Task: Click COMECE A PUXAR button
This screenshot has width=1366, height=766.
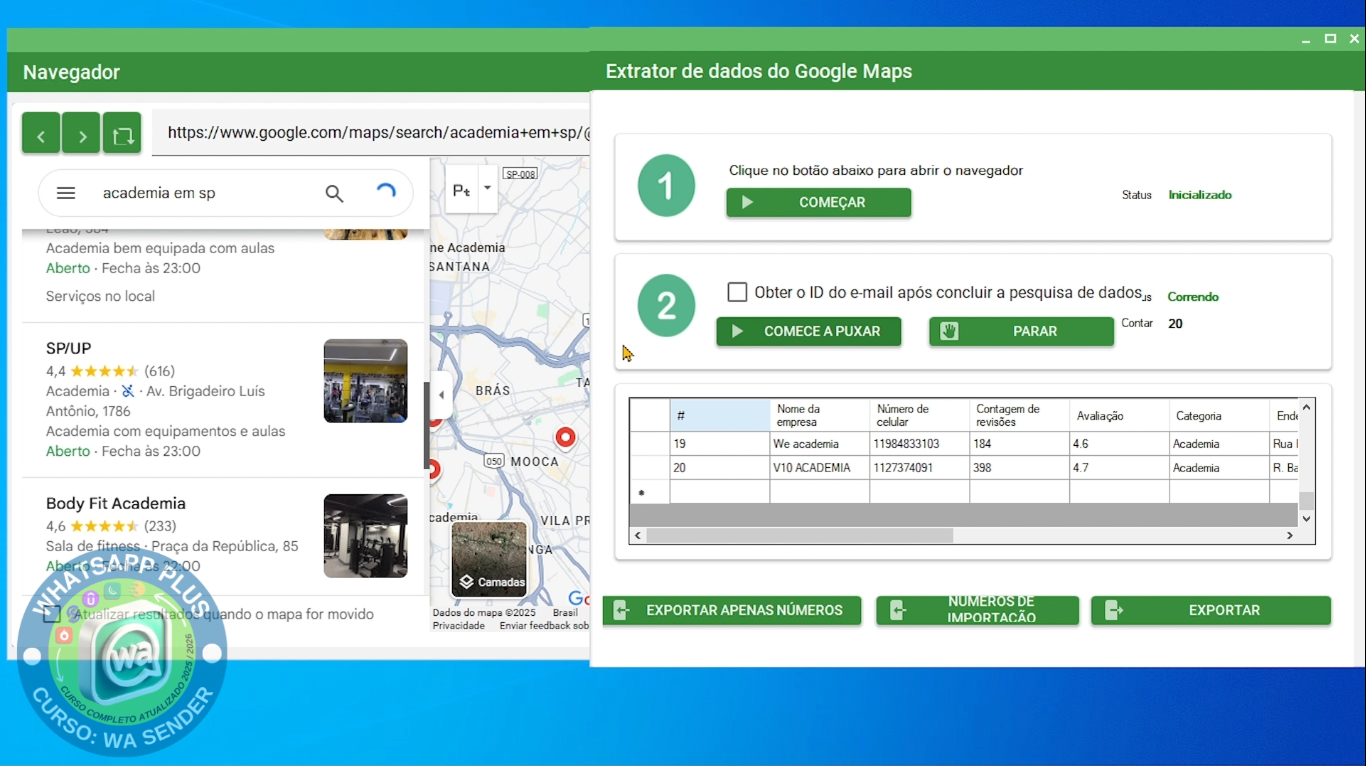Action: [808, 331]
